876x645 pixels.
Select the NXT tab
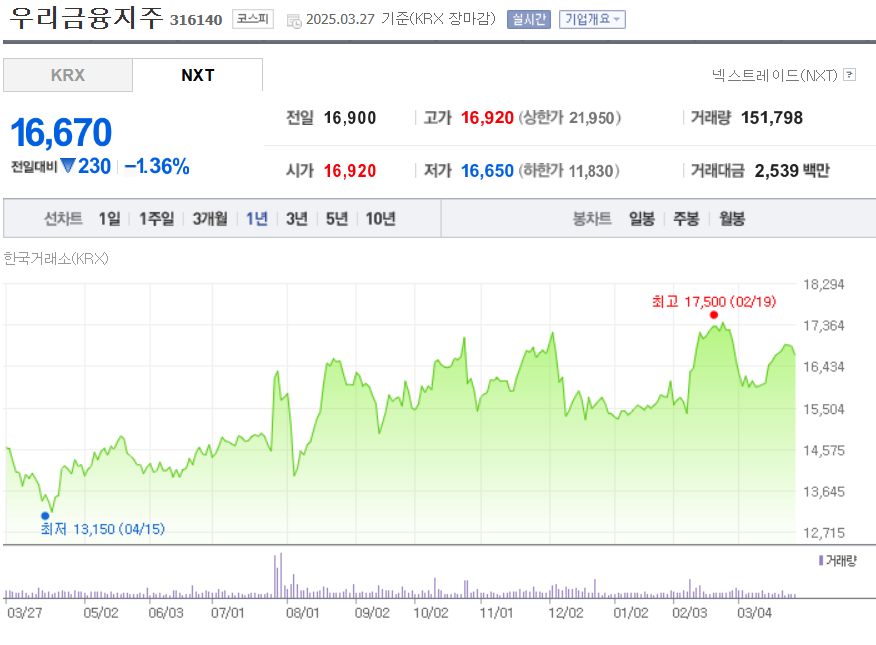198,75
